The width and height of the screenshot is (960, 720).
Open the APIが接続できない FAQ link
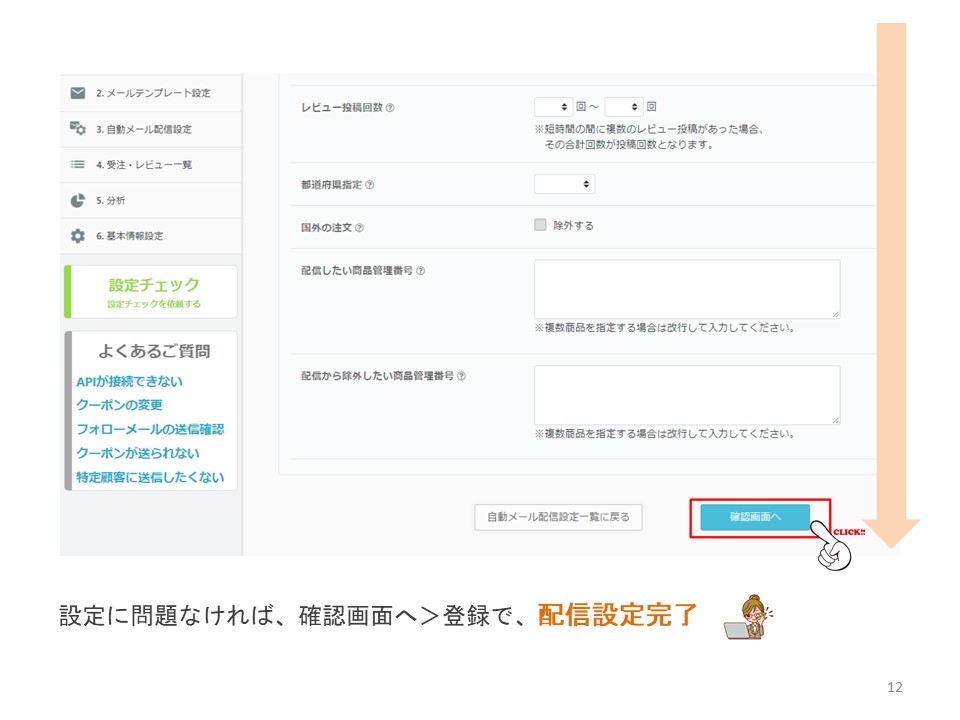130,381
